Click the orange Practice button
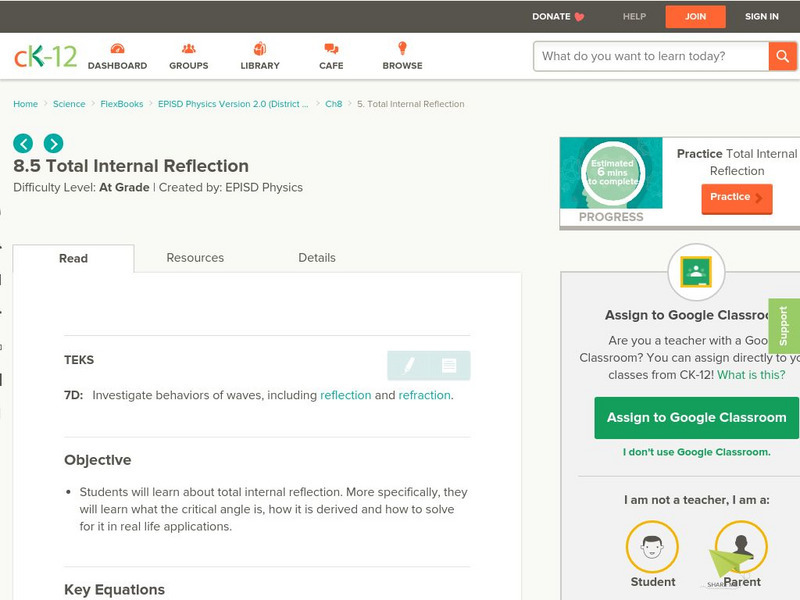Viewport: 800px width, 600px height. coord(736,198)
